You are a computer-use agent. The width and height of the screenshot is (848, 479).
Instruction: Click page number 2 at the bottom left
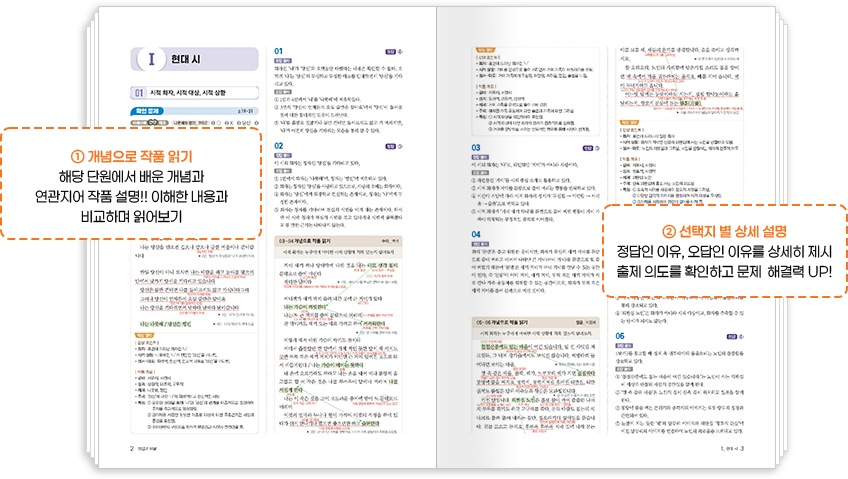click(131, 448)
